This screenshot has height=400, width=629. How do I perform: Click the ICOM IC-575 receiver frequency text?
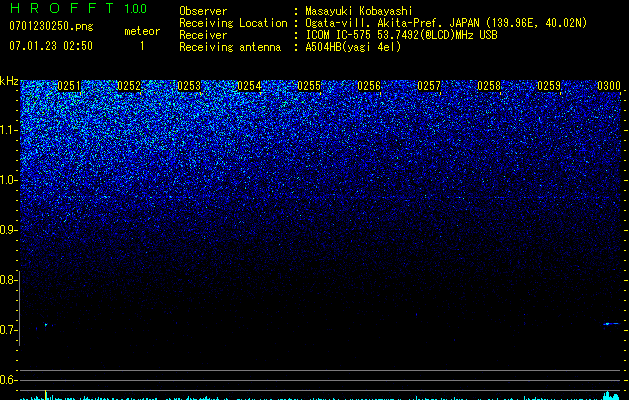click(x=401, y=35)
